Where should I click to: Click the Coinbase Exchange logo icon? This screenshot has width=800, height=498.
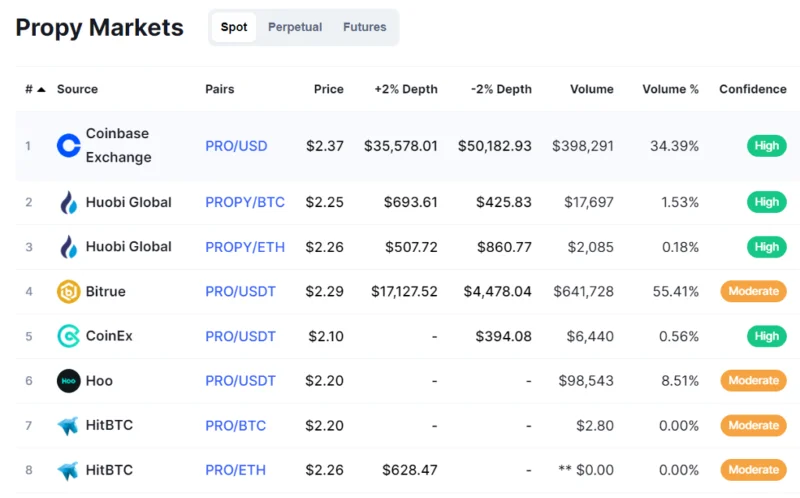(68, 145)
